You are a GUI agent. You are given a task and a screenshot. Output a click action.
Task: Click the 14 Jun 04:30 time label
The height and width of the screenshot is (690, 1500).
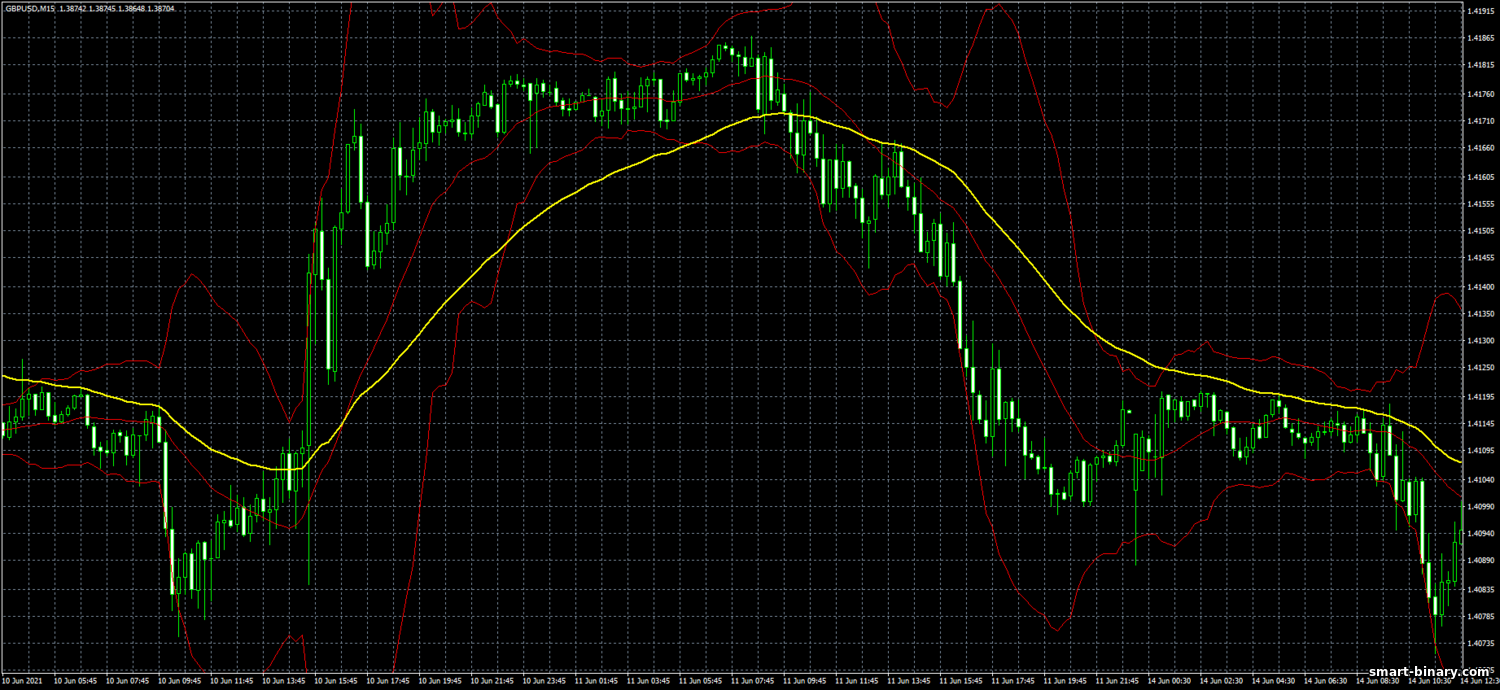click(x=1273, y=681)
